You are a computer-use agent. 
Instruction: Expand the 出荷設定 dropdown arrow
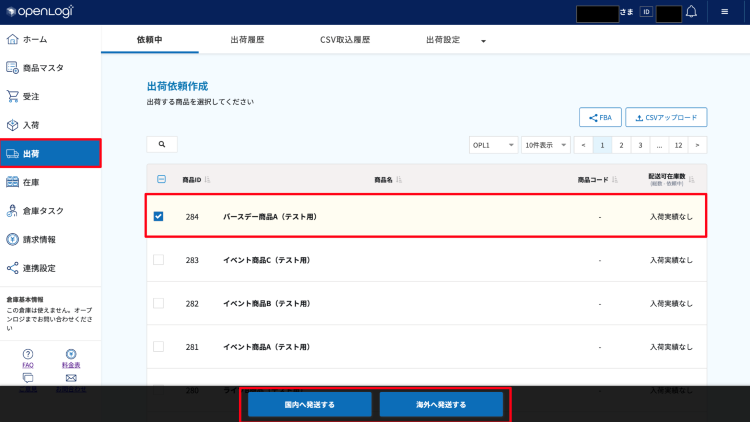483,41
